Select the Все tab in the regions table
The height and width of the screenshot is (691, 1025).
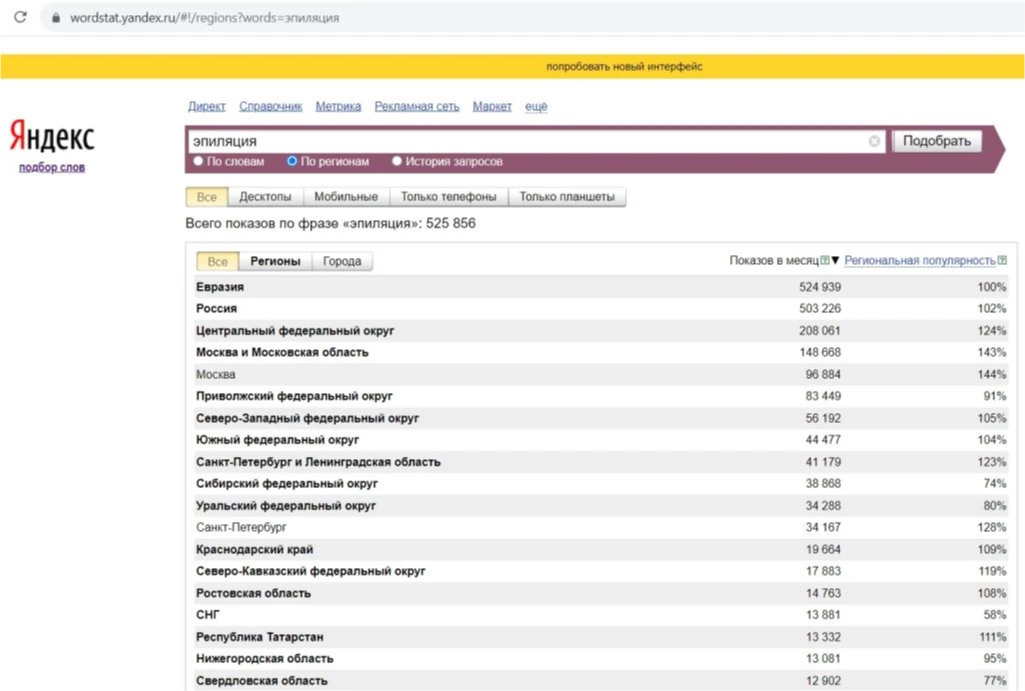218,261
